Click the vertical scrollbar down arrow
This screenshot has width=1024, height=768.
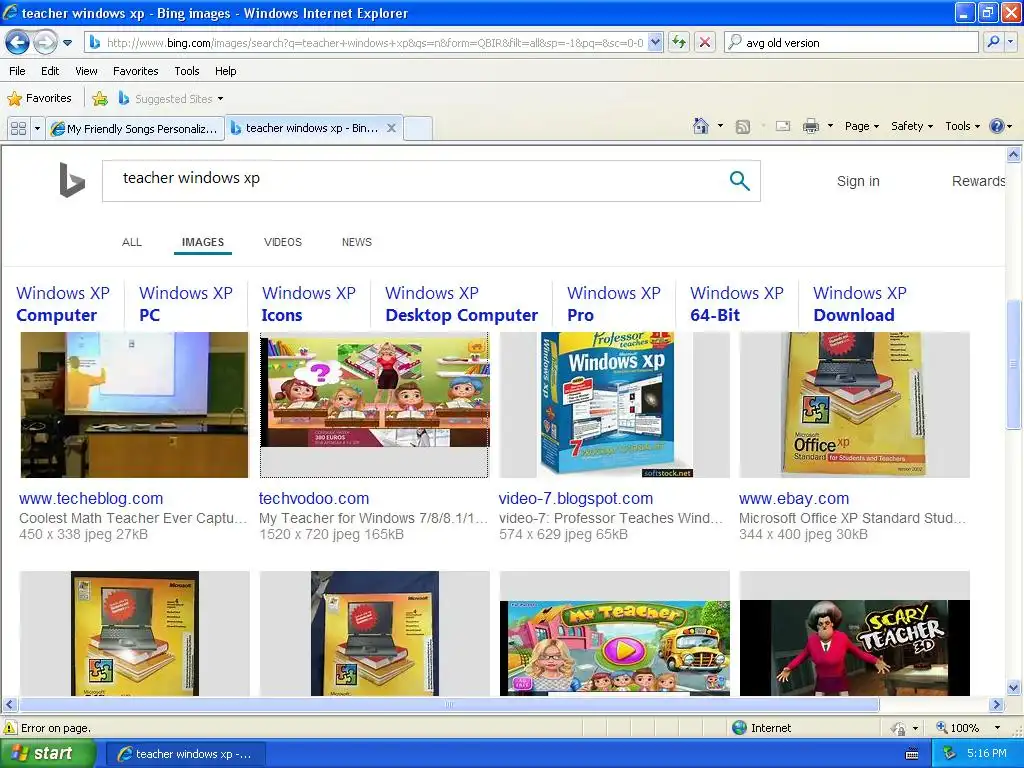point(1014,687)
